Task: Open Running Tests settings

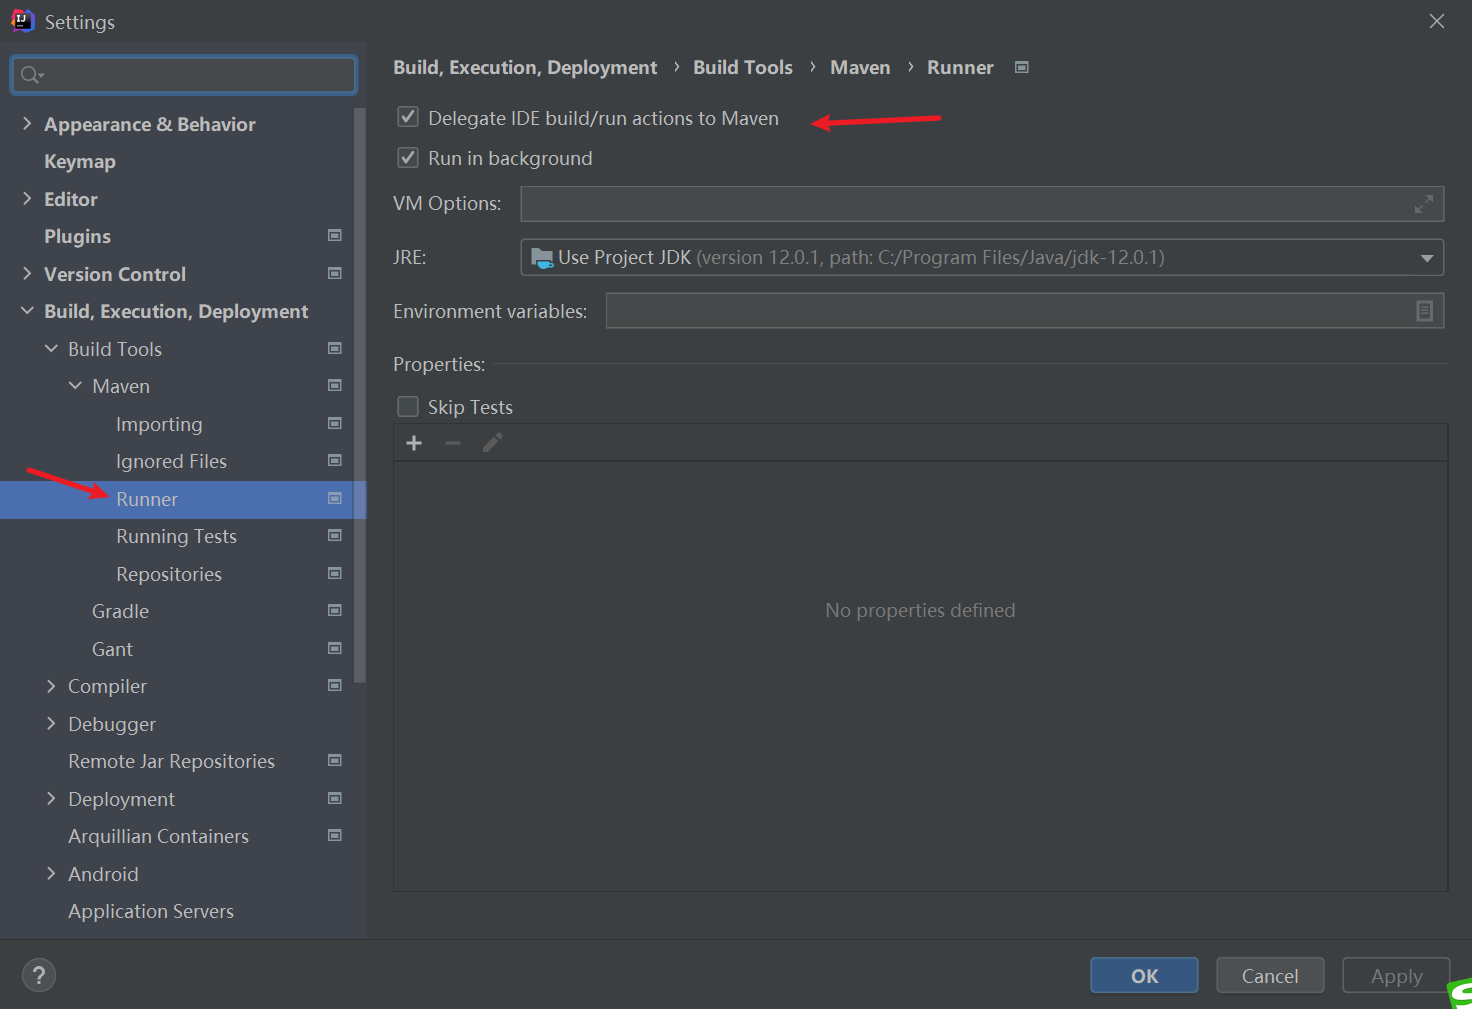Action: tap(176, 536)
